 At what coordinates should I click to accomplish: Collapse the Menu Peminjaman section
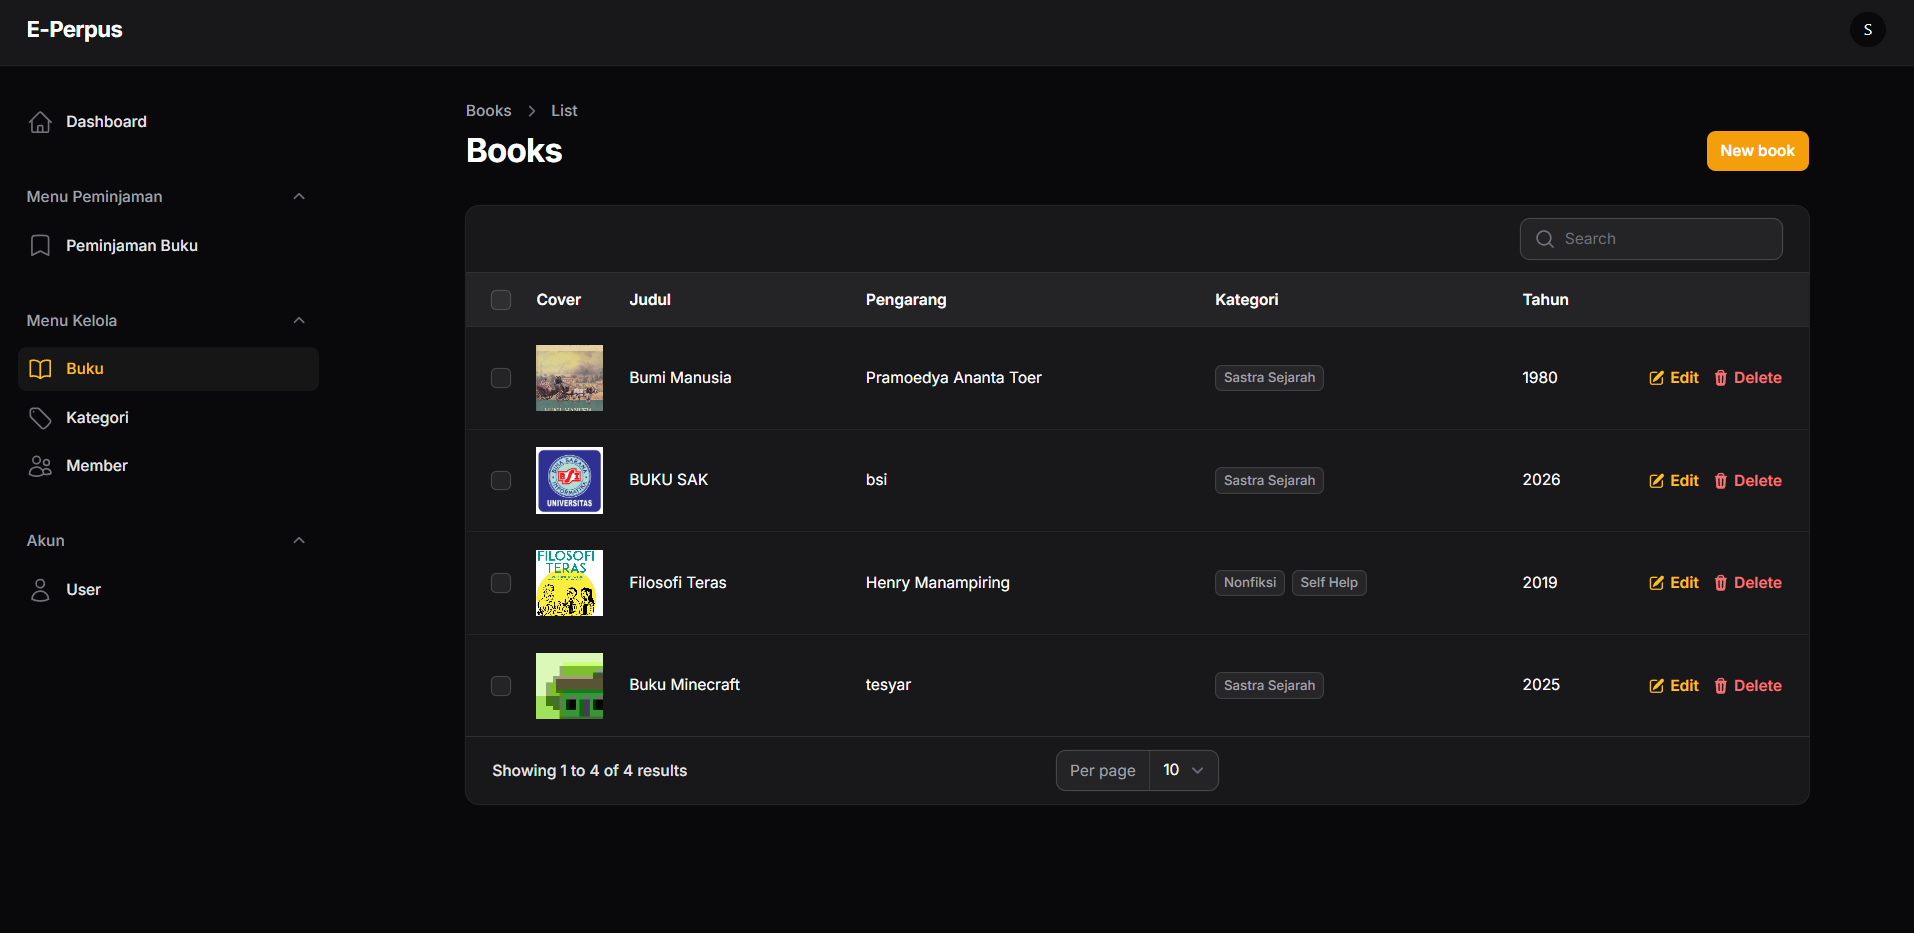click(x=298, y=197)
